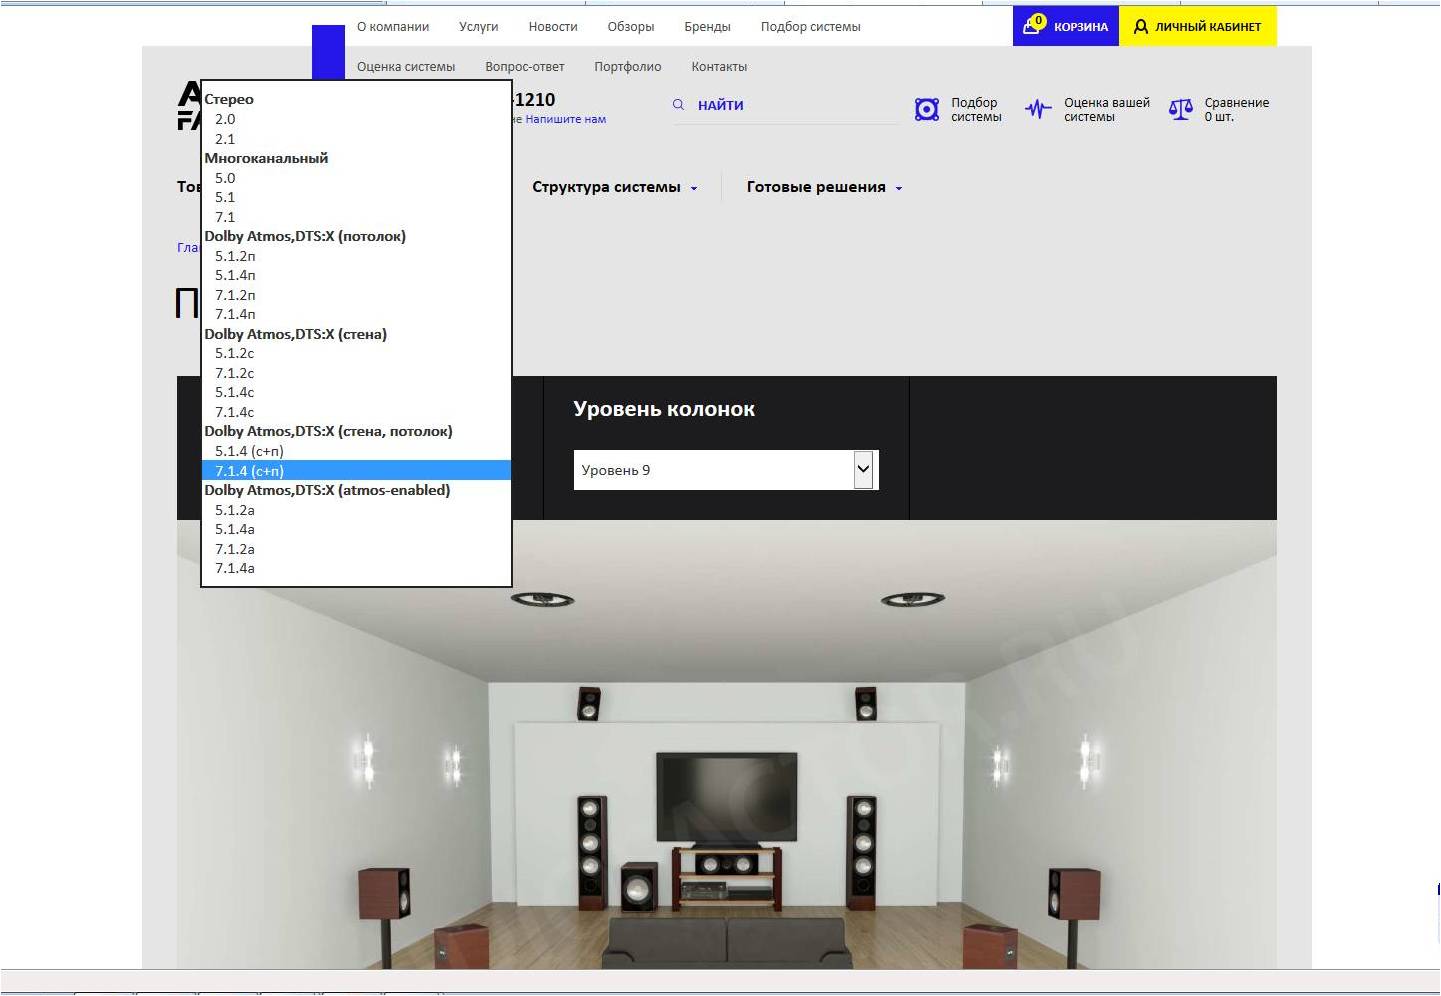Viewport: 1441px width, 996px height.
Task: Click the scales icon for Сравнение
Action: [x=1181, y=109]
